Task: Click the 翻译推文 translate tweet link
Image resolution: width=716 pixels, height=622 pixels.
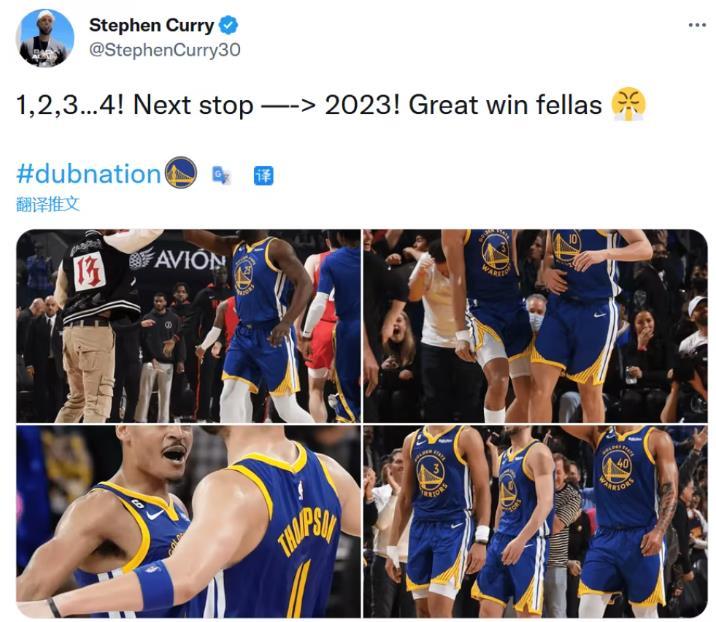Action: tap(47, 204)
